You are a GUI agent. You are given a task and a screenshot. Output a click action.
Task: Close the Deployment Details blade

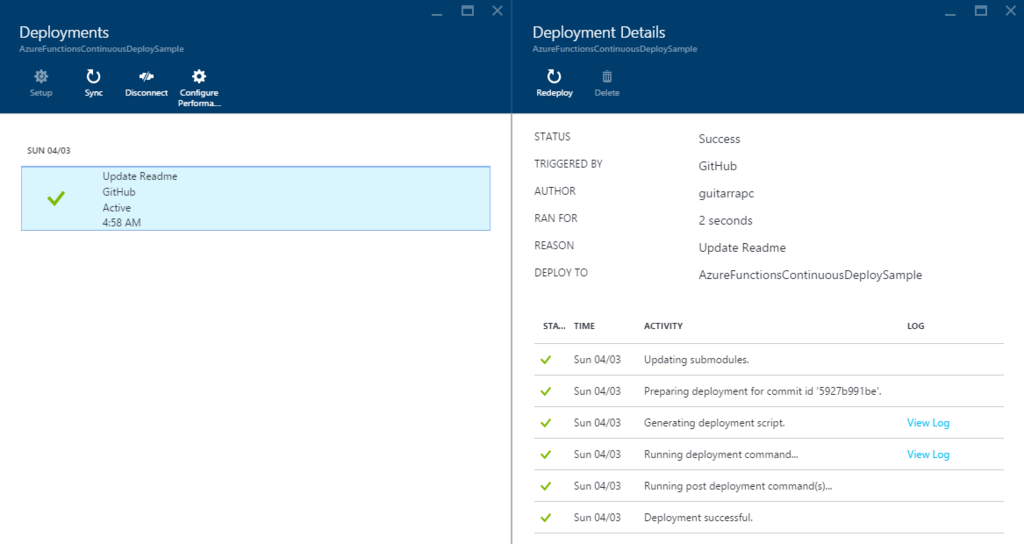(1010, 11)
